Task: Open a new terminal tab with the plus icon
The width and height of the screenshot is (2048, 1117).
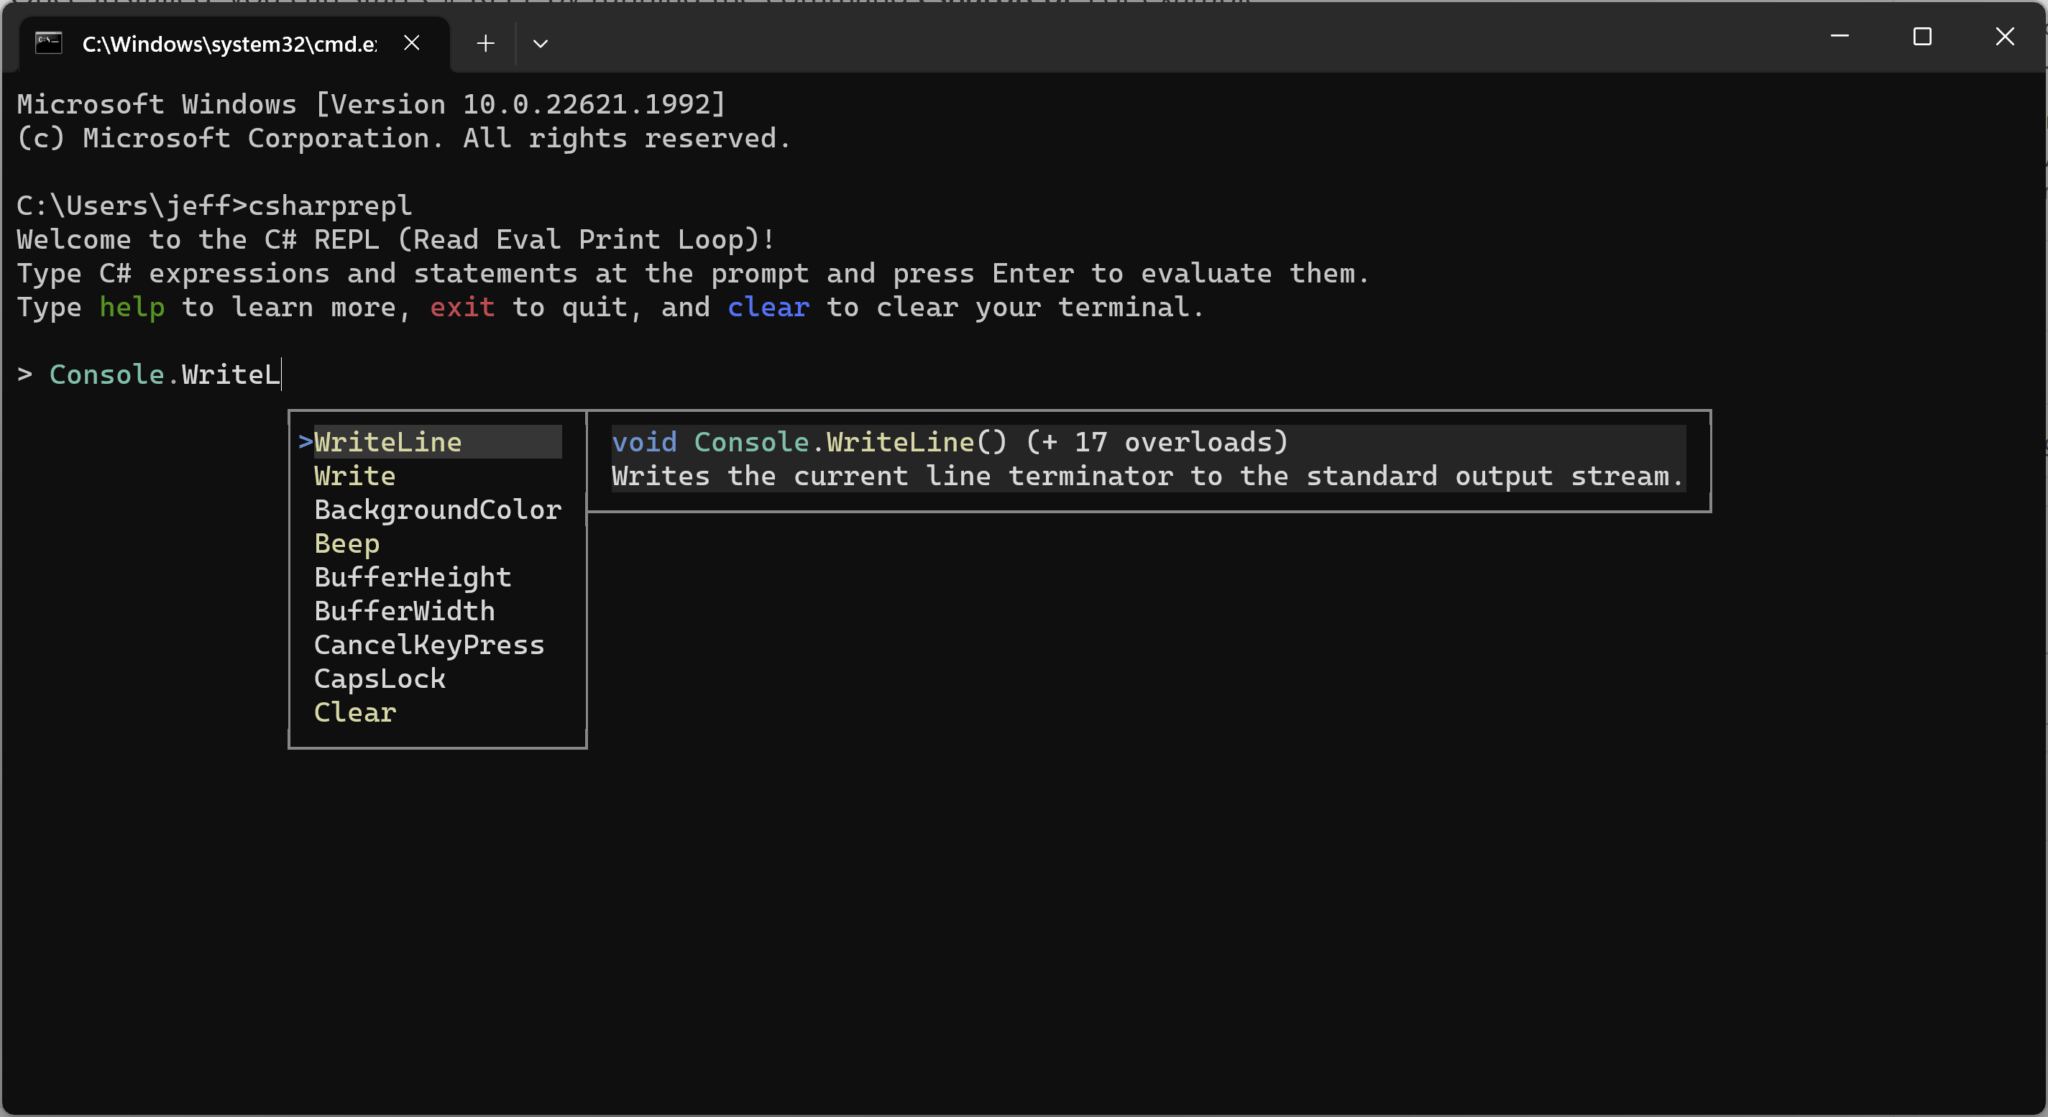Action: pos(485,43)
